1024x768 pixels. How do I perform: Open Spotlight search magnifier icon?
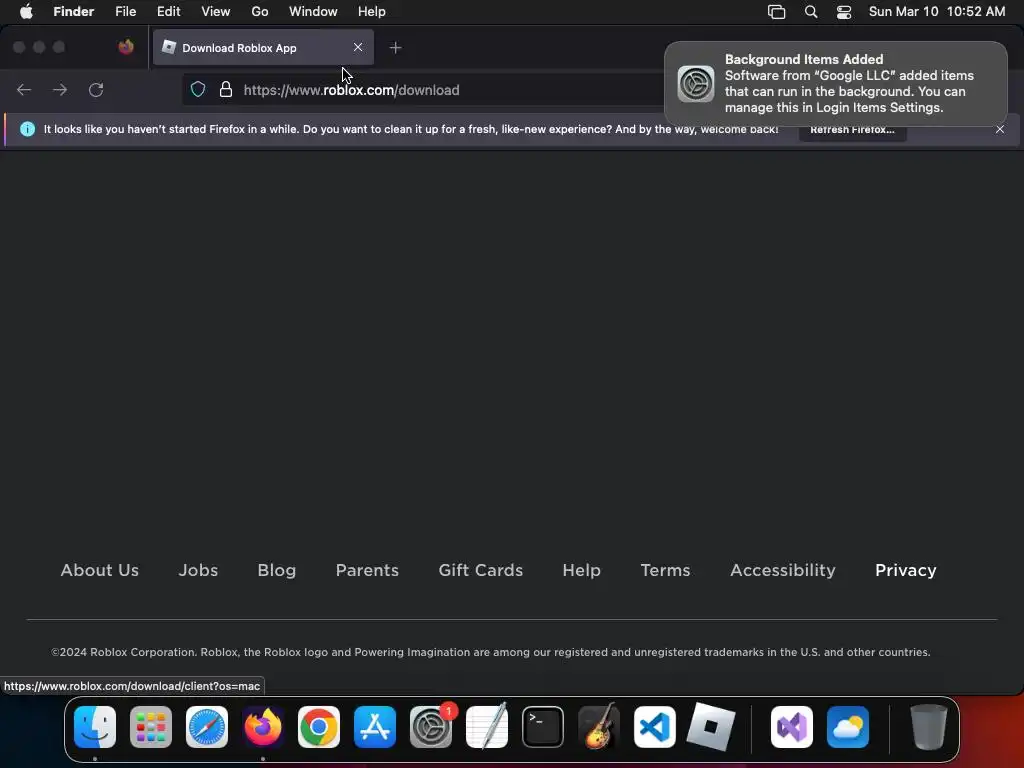coord(810,12)
